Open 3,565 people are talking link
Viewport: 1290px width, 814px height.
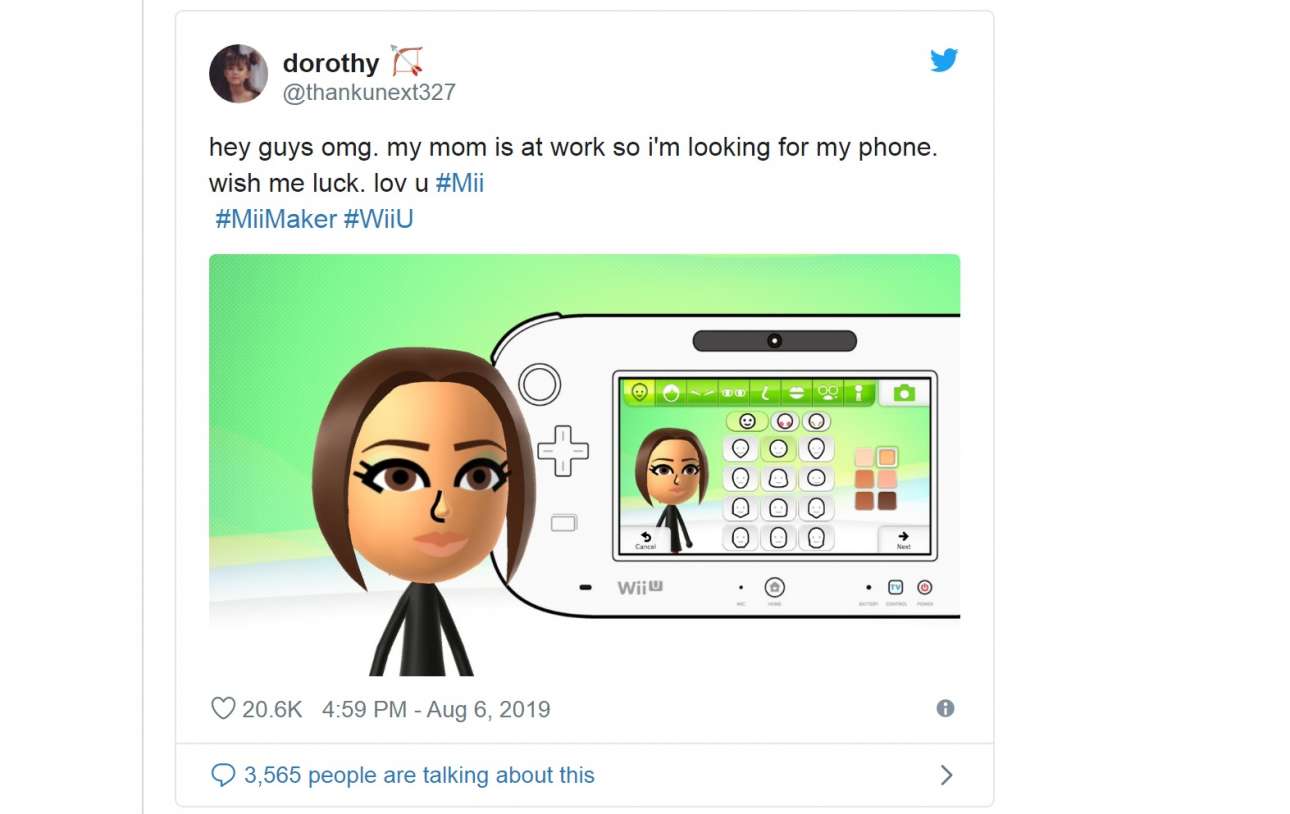(419, 775)
